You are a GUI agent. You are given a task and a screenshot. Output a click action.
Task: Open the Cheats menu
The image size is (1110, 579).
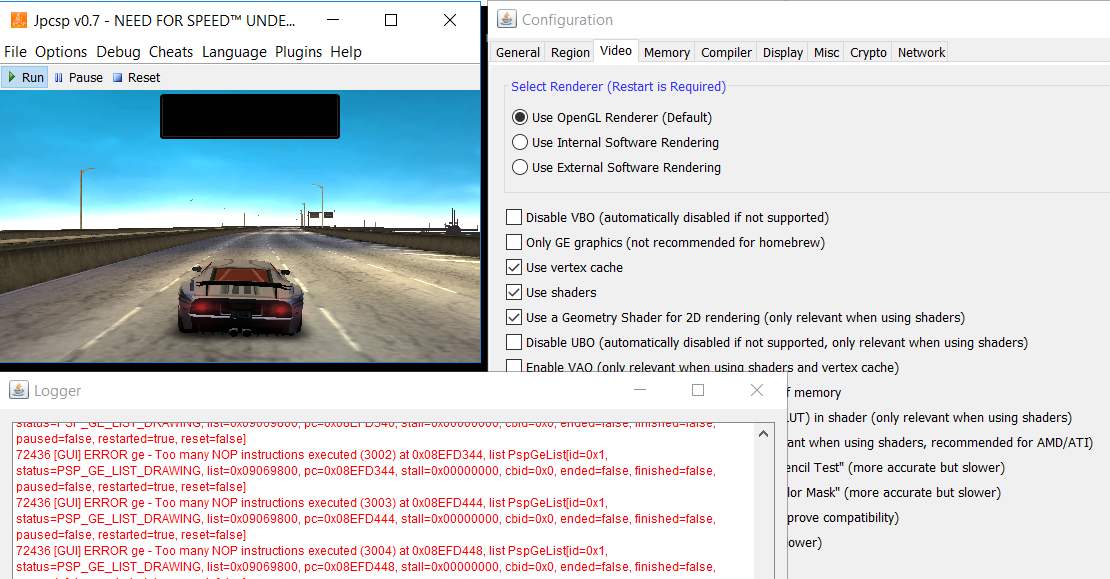click(171, 52)
